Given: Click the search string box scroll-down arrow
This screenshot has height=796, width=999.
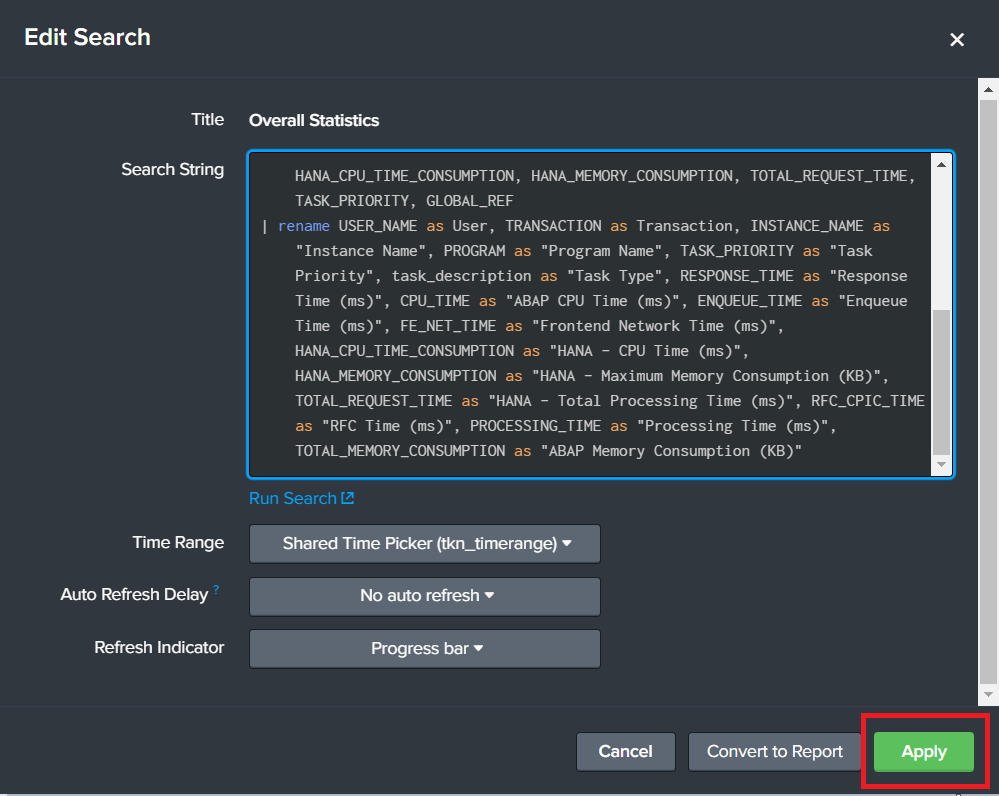Looking at the screenshot, I should click(x=941, y=466).
